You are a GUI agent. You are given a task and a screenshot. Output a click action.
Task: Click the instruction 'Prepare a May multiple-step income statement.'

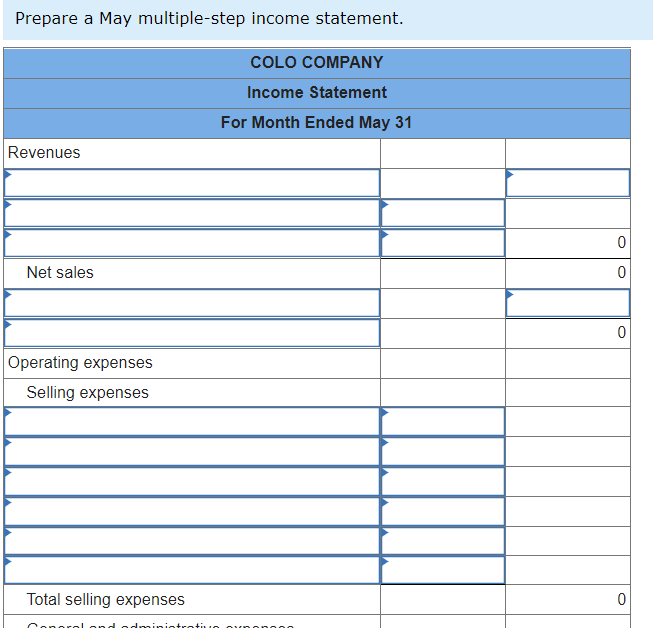[x=209, y=18]
